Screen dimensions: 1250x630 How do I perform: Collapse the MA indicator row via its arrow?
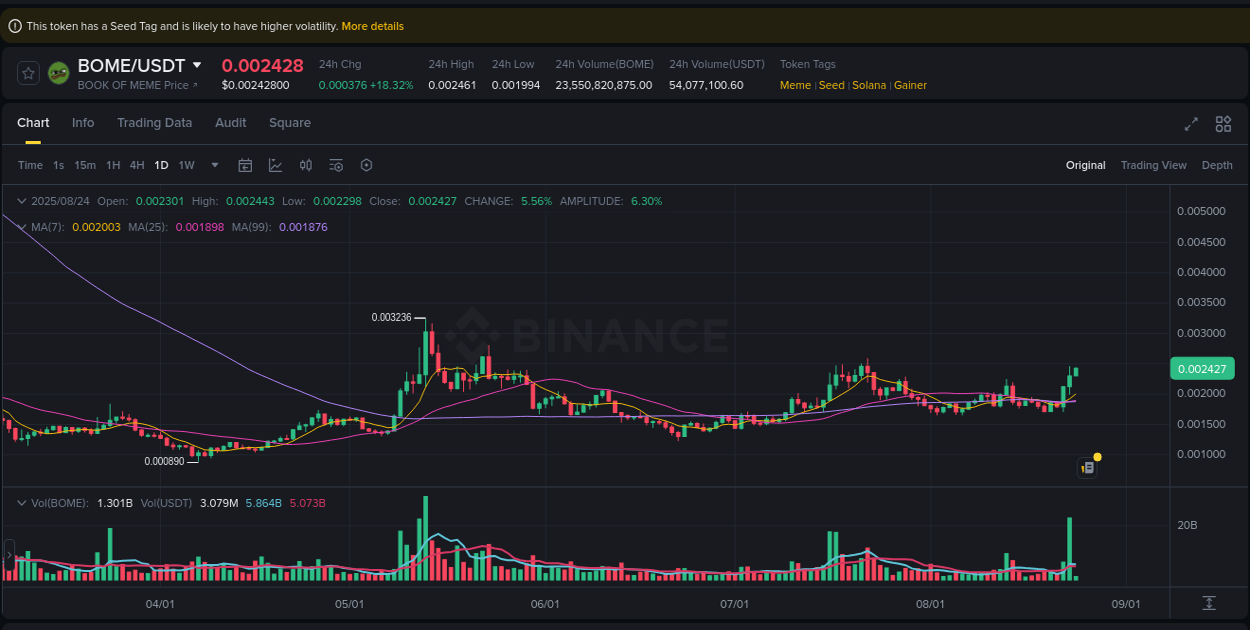[x=20, y=227]
